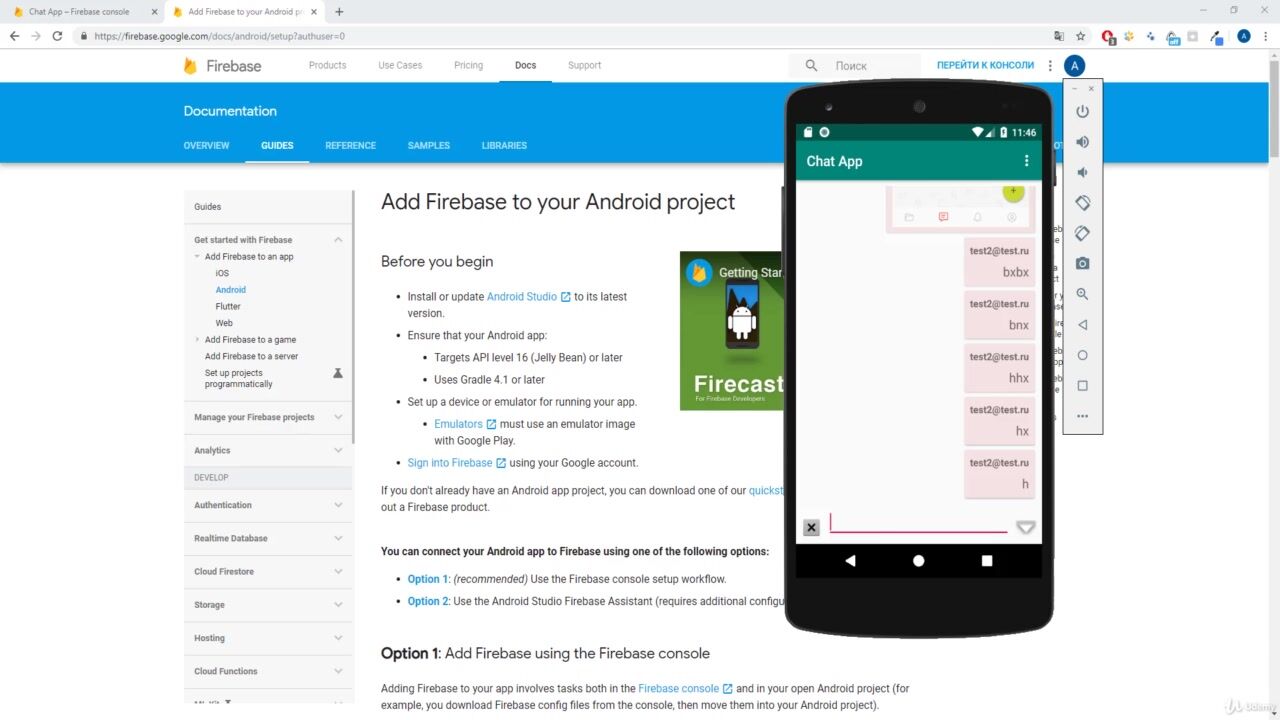Screen dimensions: 1280x720
Task: Open the Products menu
Action: tap(327, 65)
